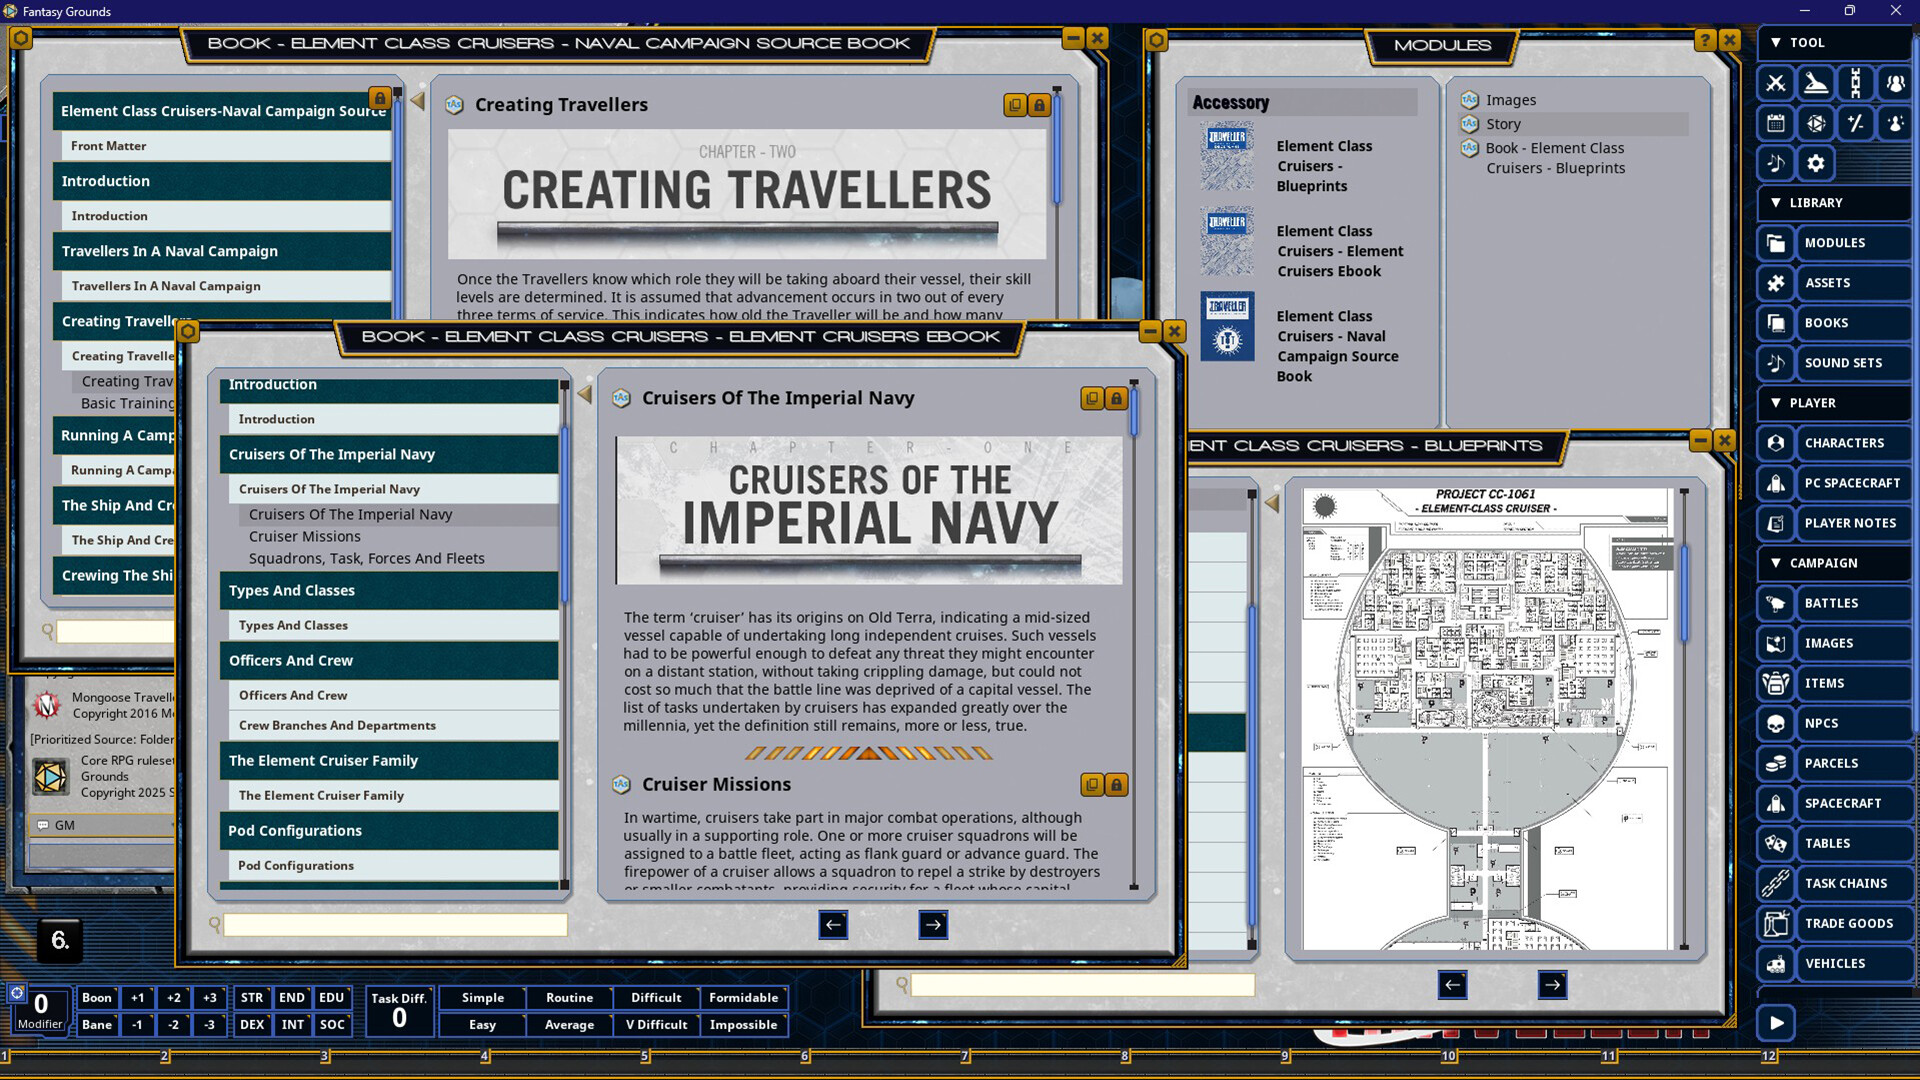Open the party sheet icon
1920x1080 pixels.
pyautogui.click(x=1895, y=83)
